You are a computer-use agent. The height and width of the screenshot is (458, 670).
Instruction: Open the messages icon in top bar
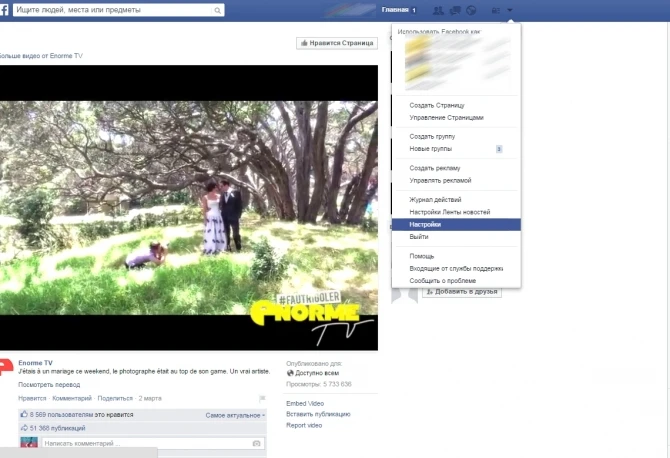[455, 10]
